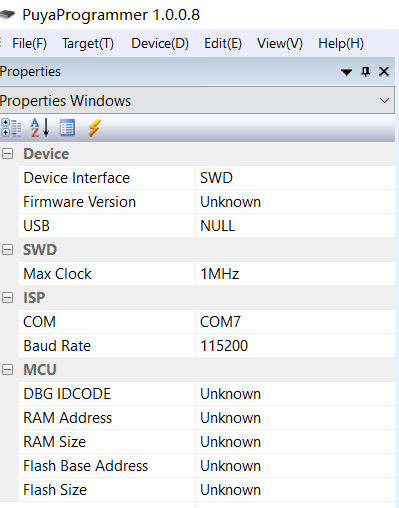Collapse the ISP category
Screen dimensions: 399x508
tap(7, 298)
